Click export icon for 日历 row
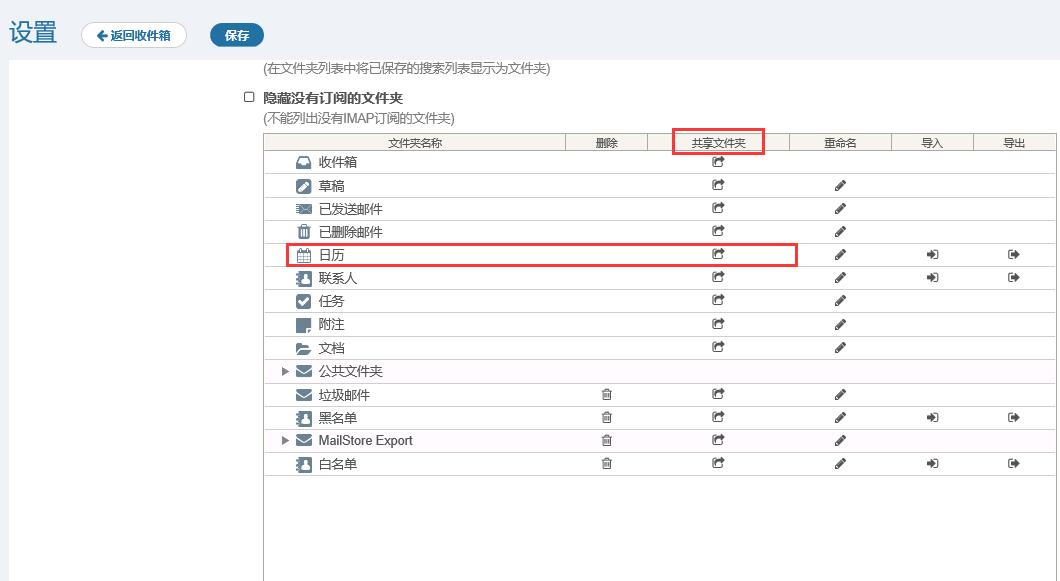Image resolution: width=1060 pixels, height=581 pixels. pyautogui.click(x=1013, y=255)
